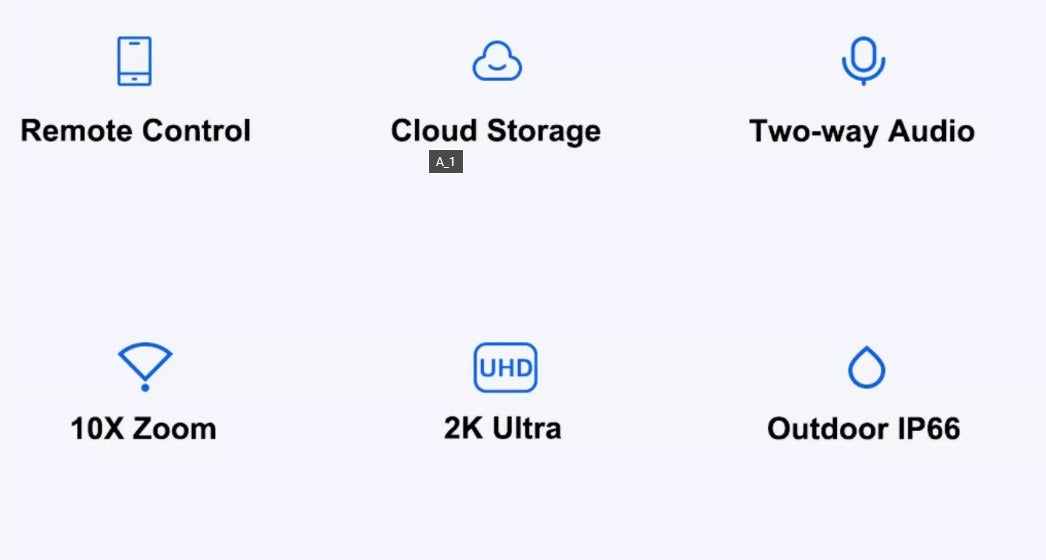
Task: Select the smiling cloud storage icon
Action: [x=497, y=61]
